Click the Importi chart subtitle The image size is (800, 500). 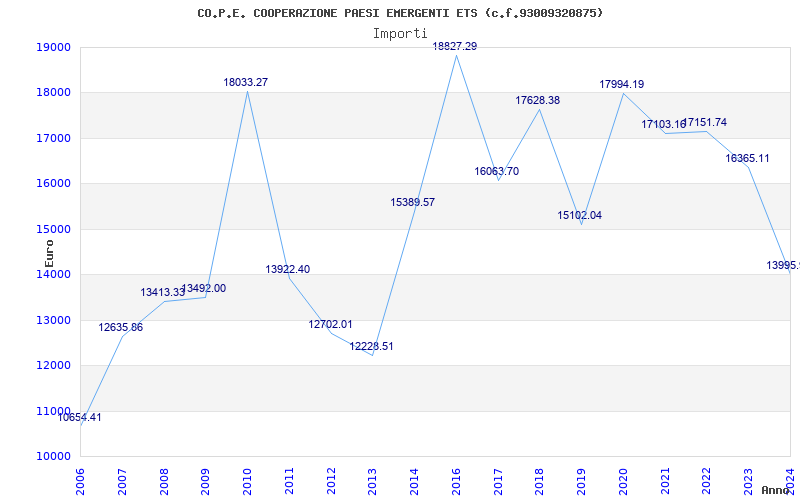[400, 34]
